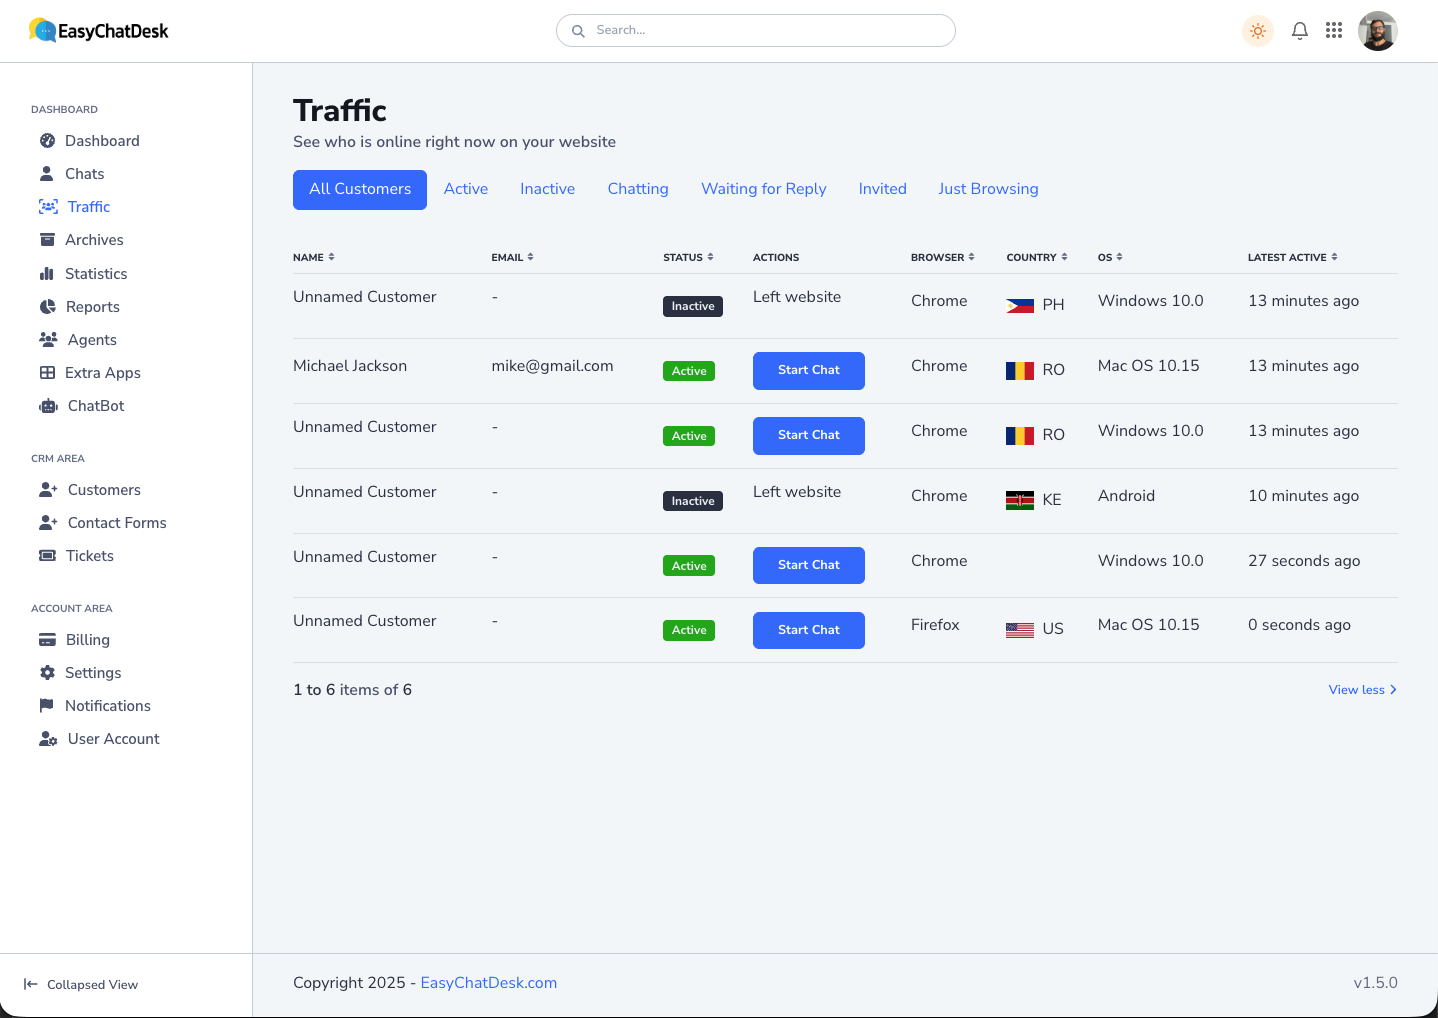Click the Tickets icon
Image resolution: width=1438 pixels, height=1018 pixels.
[47, 556]
